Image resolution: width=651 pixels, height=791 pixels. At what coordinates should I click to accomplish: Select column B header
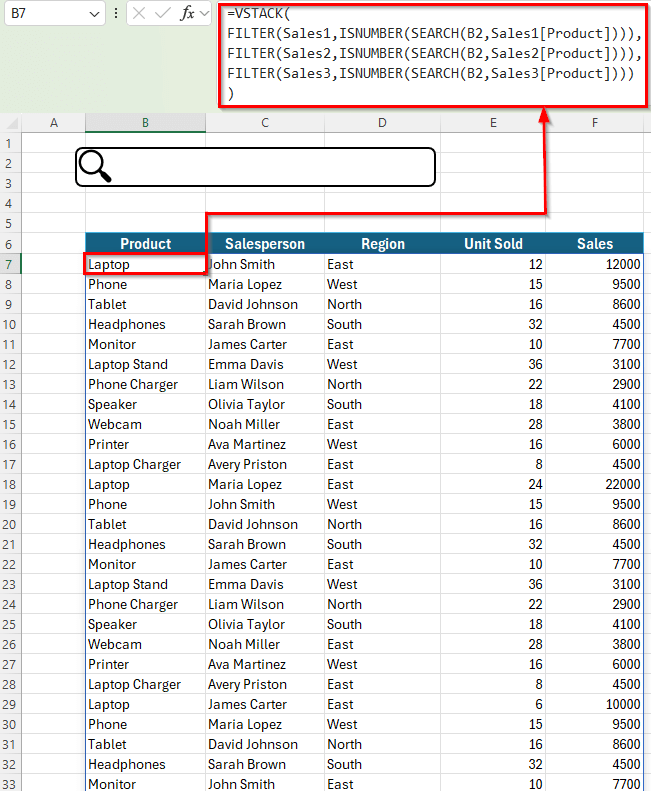click(x=145, y=123)
